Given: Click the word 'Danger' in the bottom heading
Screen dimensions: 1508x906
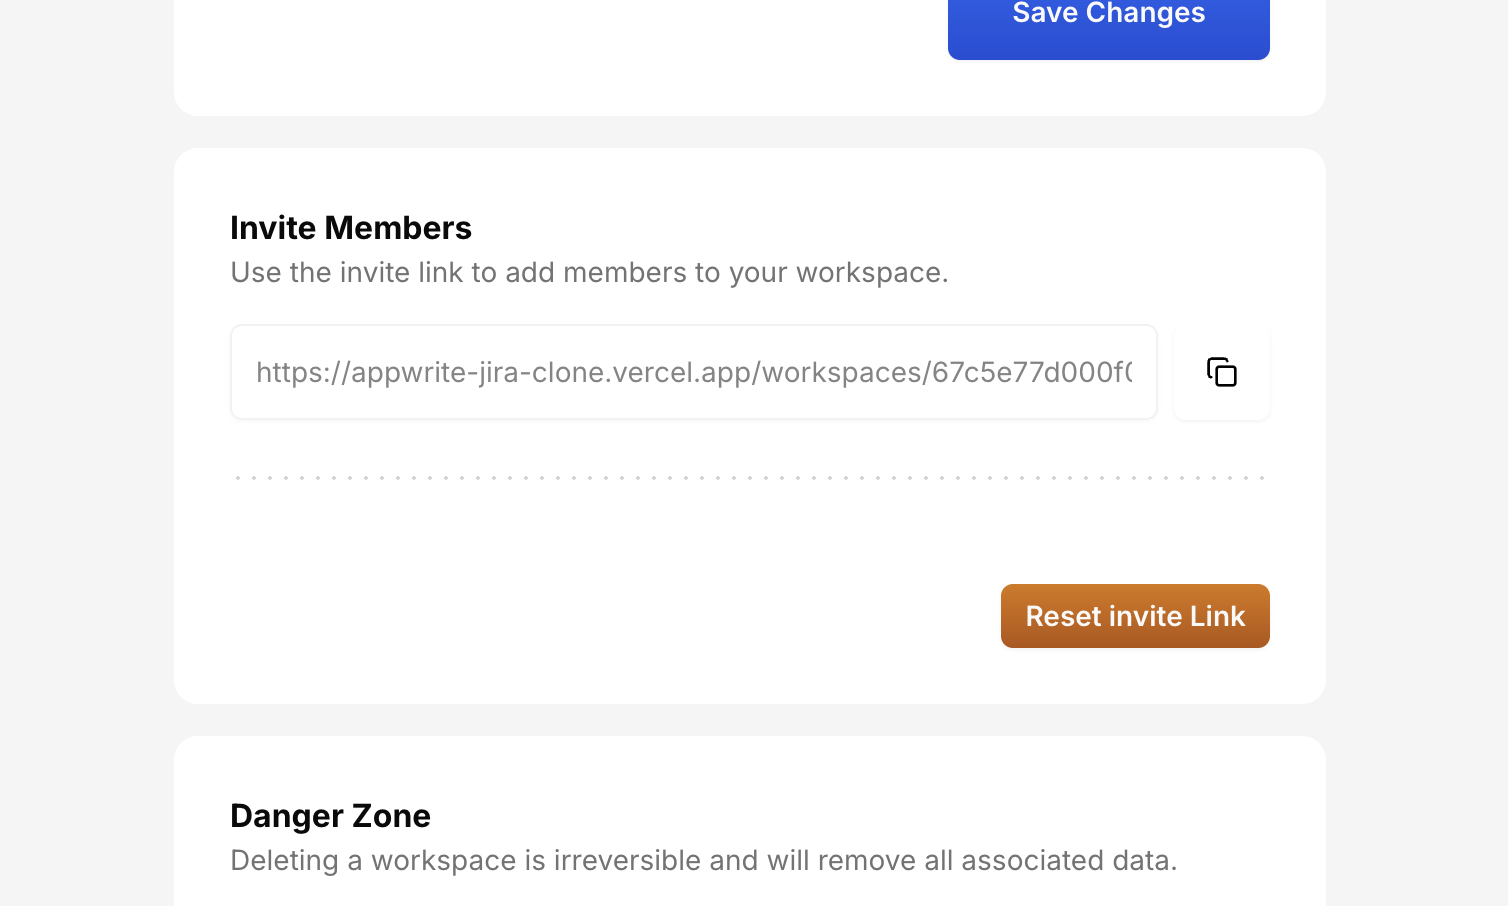Looking at the screenshot, I should point(287,816).
